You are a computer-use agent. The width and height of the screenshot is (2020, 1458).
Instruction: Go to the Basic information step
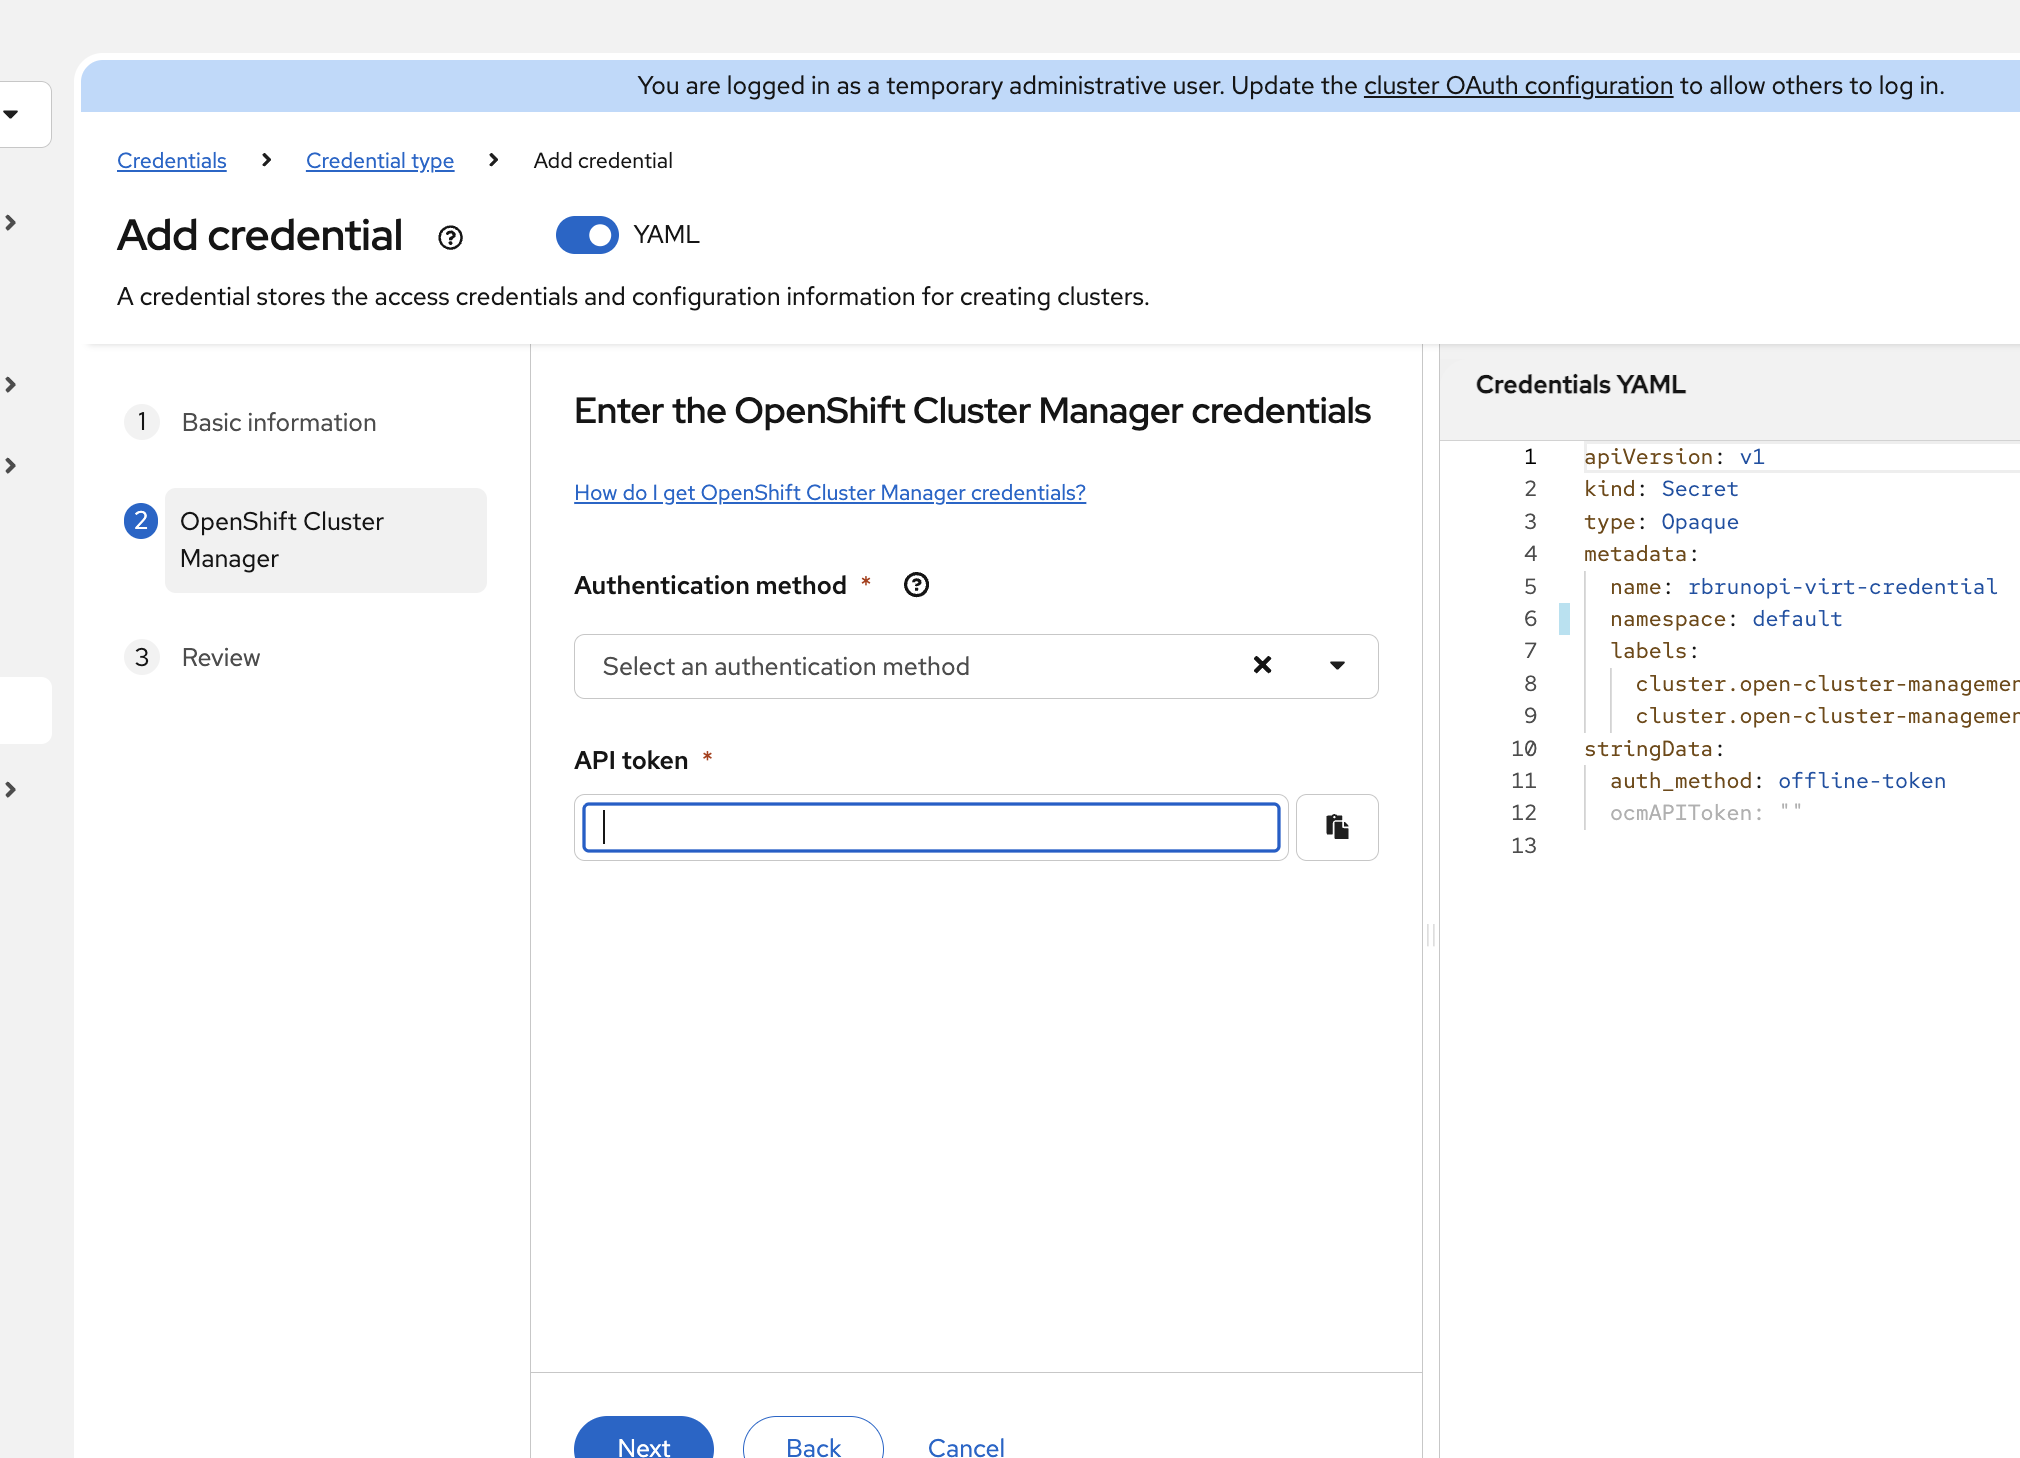pos(278,422)
